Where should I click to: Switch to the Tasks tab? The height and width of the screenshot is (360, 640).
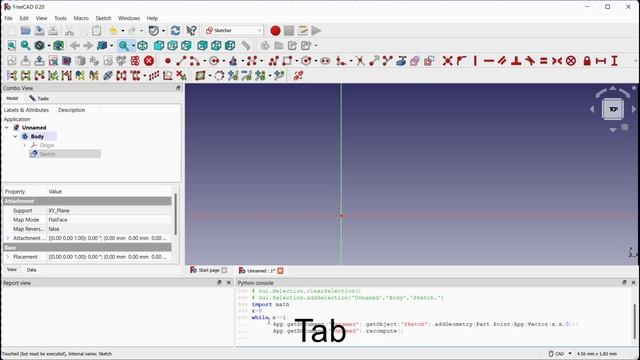[x=39, y=98]
